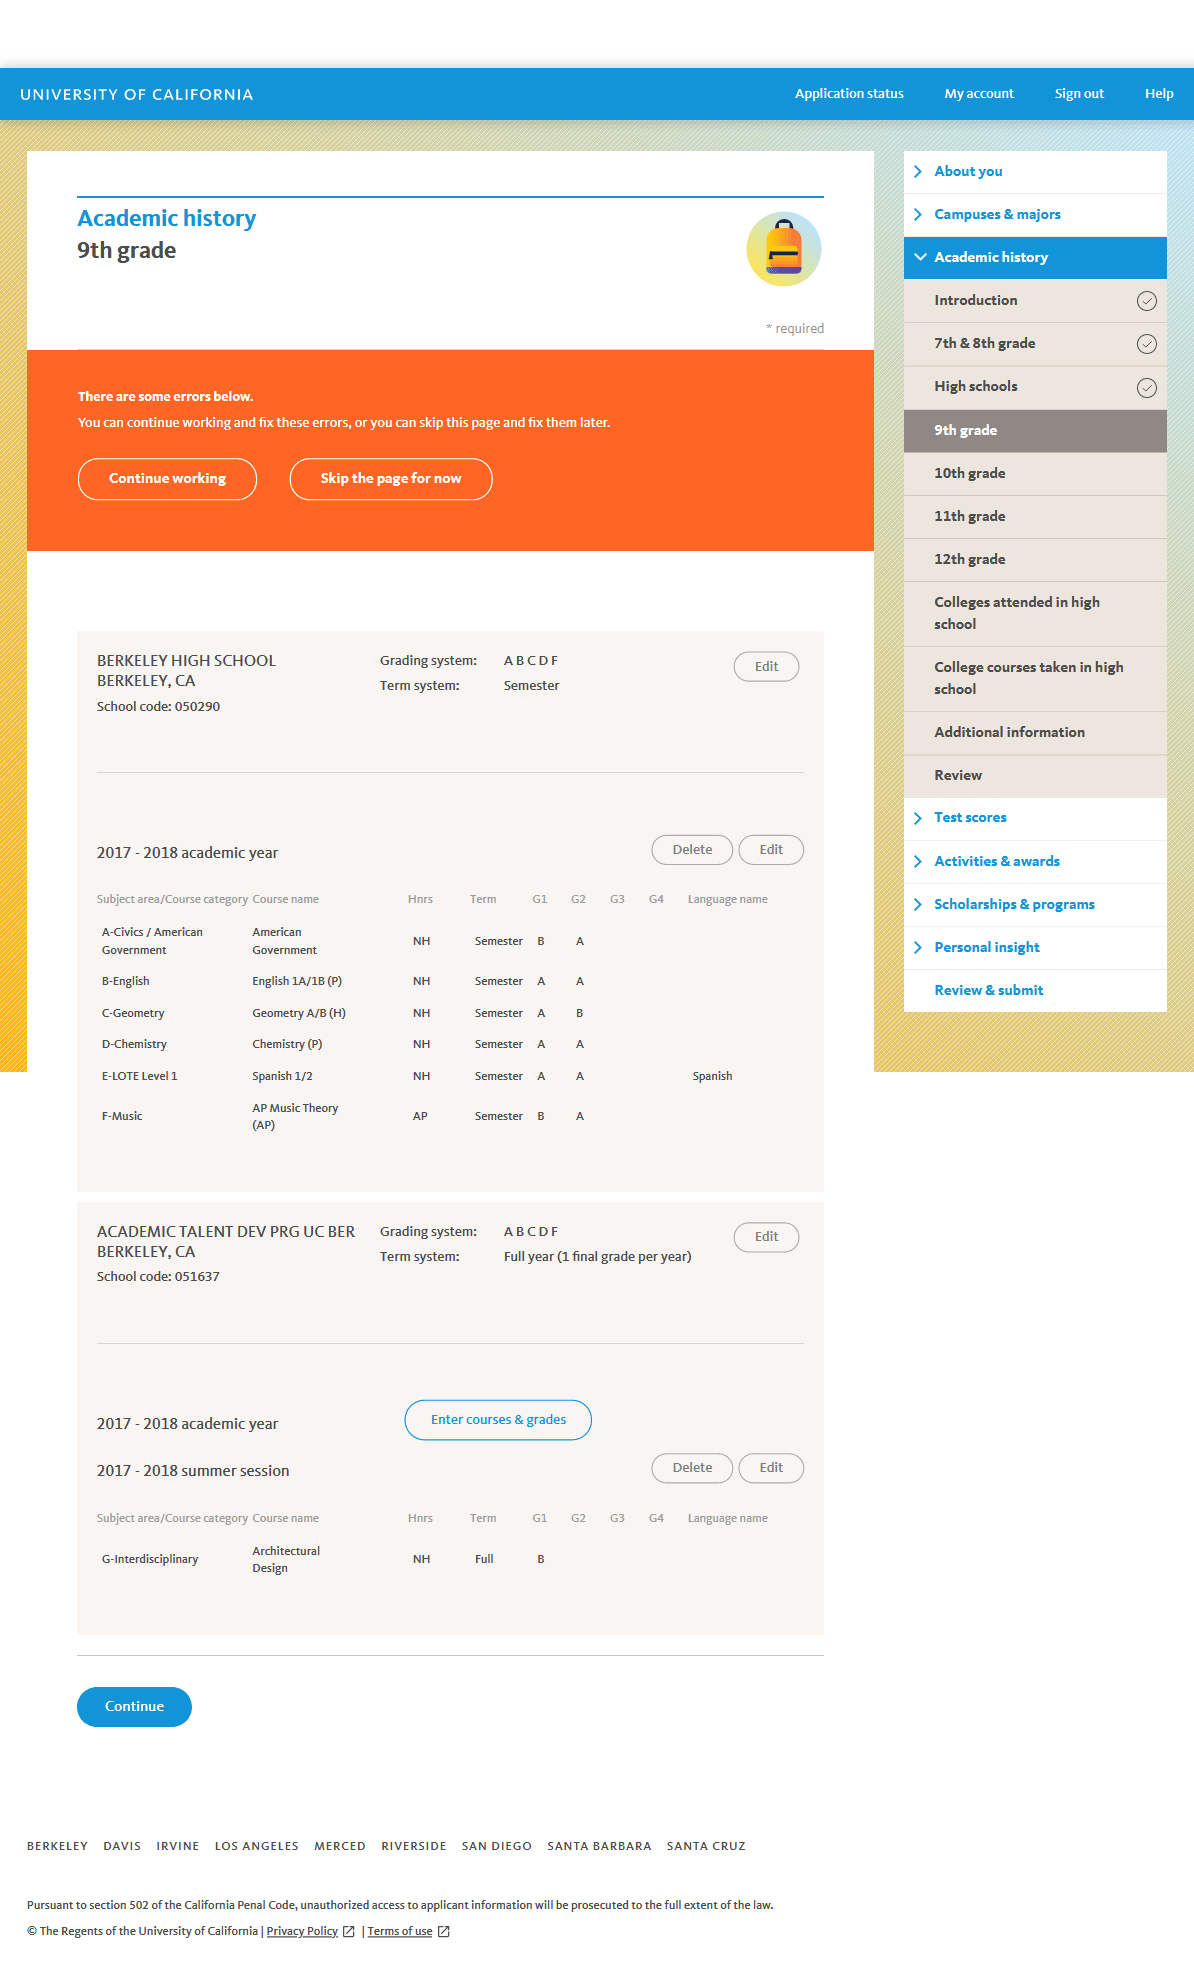Collapse the Academic history chevron
1194x1987 pixels.
920,258
